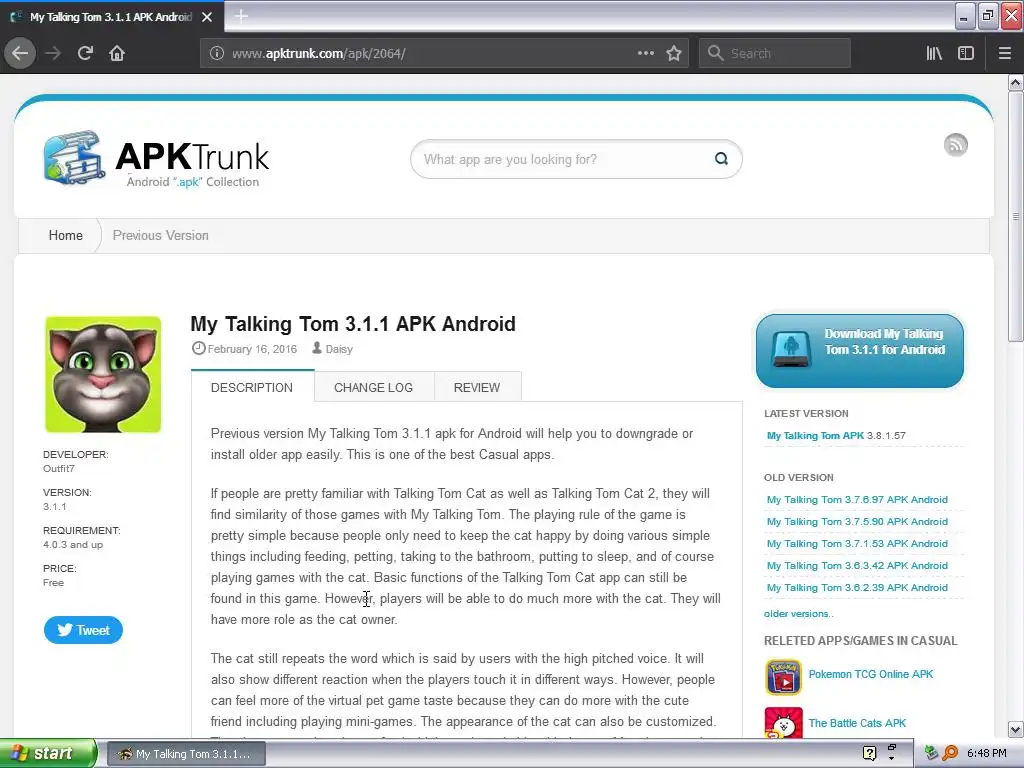This screenshot has height=768, width=1024.
Task: Open the Windows start button
Action: point(48,753)
